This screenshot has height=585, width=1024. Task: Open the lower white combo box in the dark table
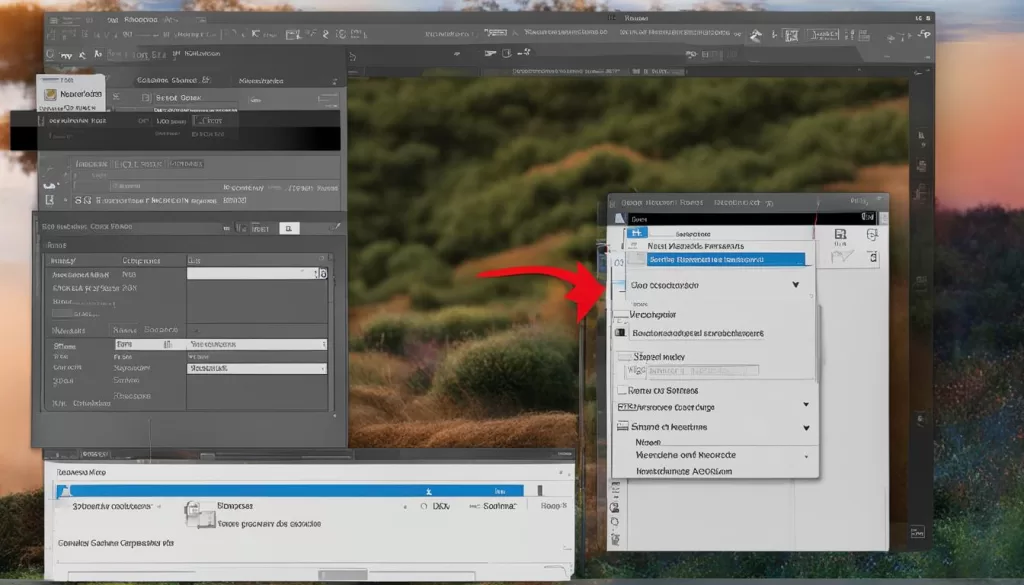tap(257, 368)
